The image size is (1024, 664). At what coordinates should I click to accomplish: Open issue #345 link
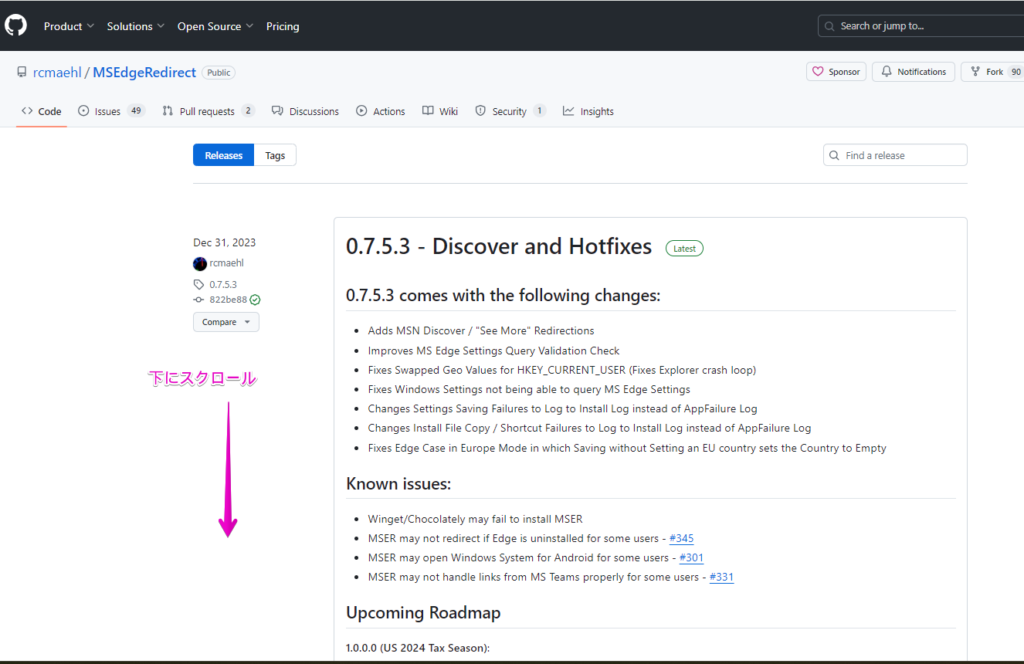coord(681,539)
